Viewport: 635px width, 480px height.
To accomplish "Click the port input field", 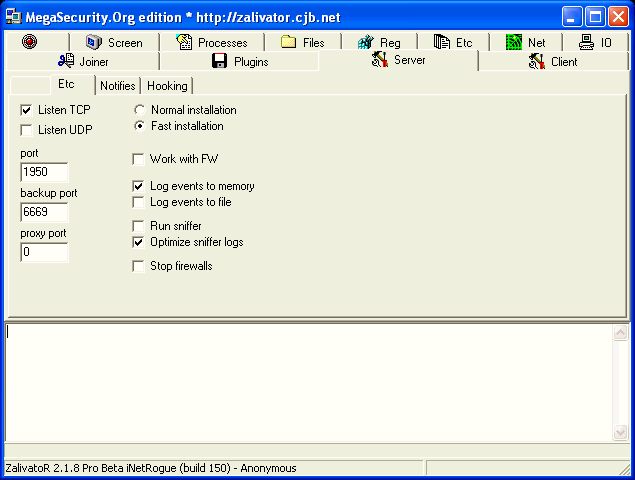I will click(44, 172).
